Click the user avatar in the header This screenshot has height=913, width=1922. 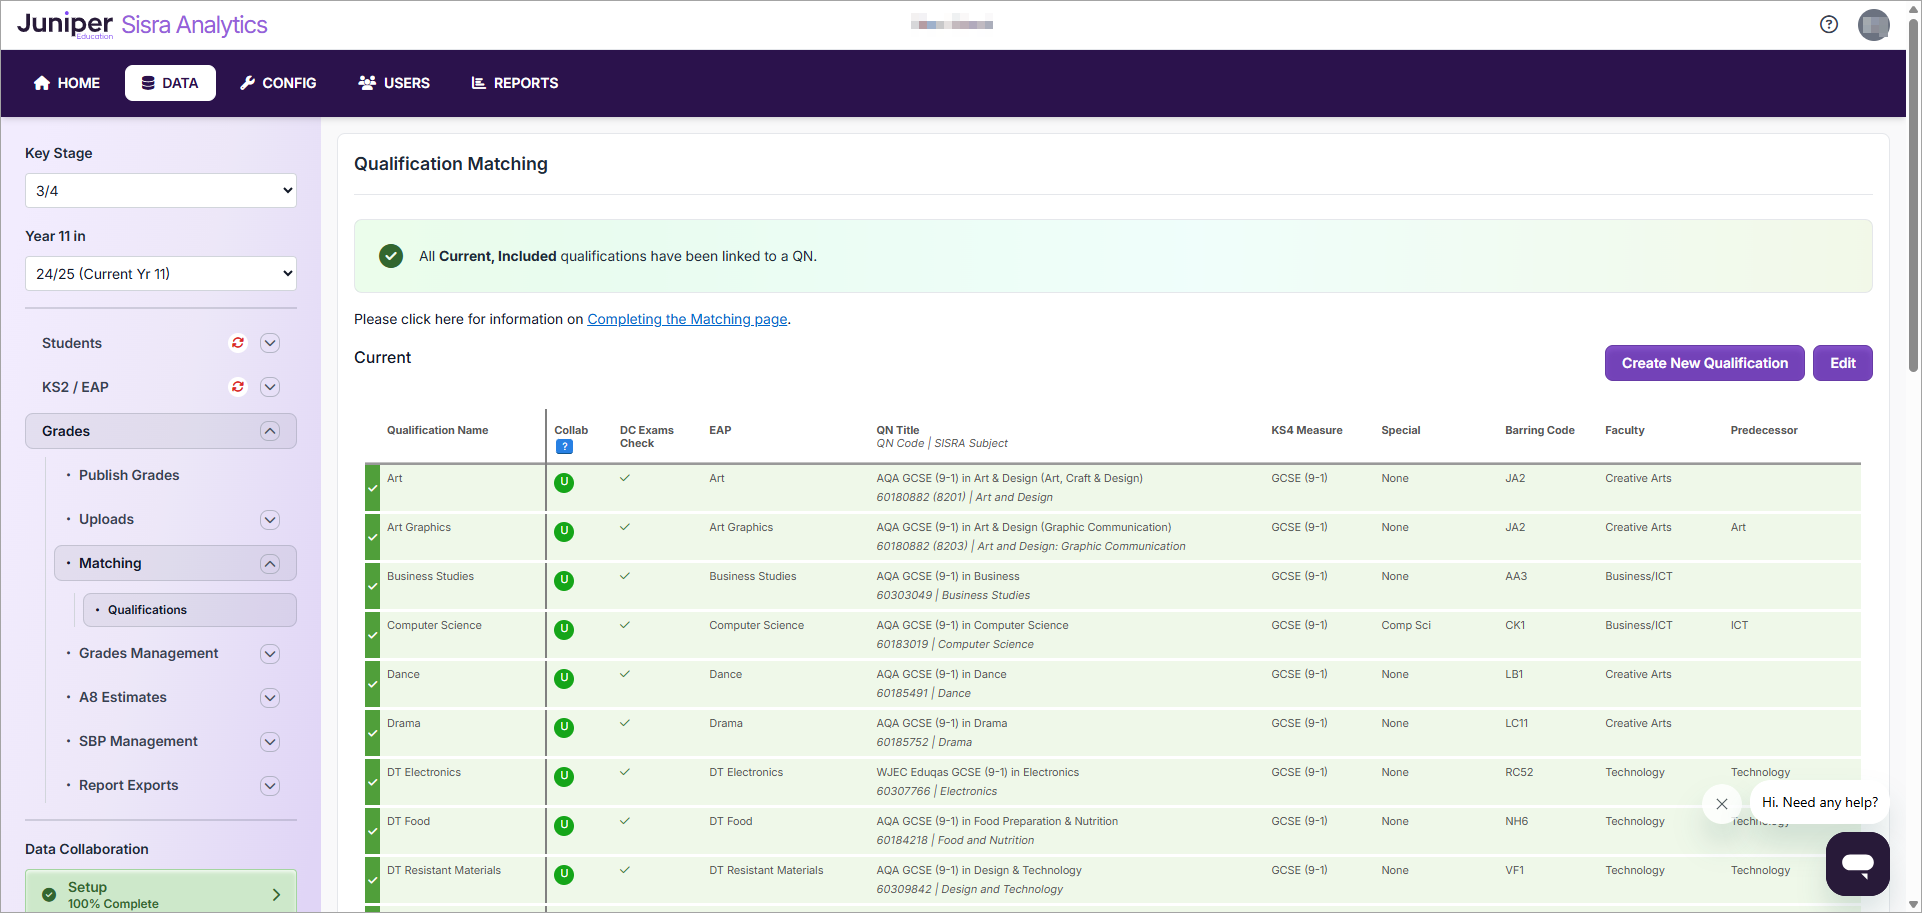(x=1874, y=25)
